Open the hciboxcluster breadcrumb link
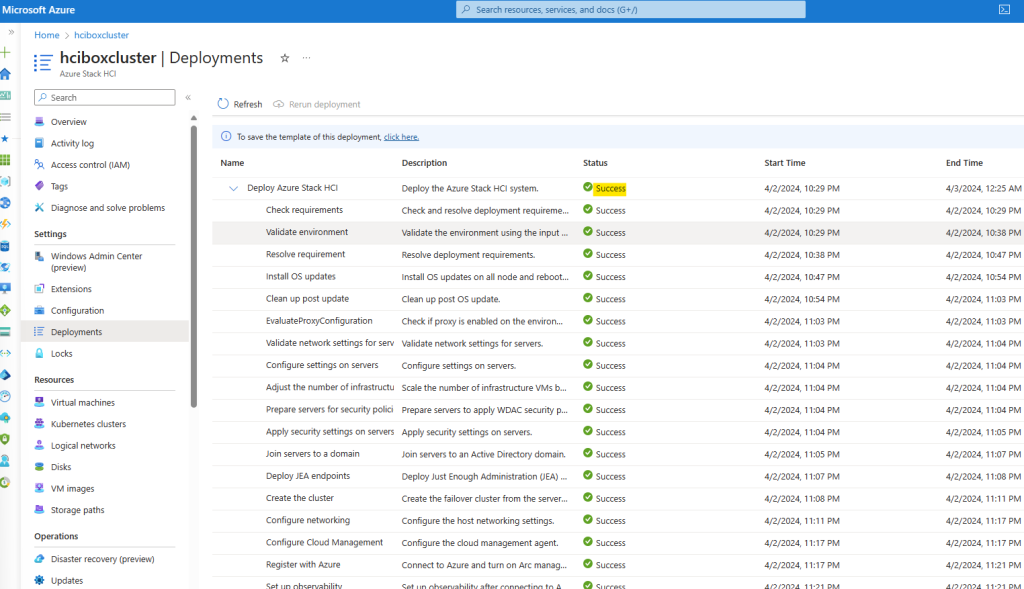This screenshot has height=589, width=1024. [101, 35]
